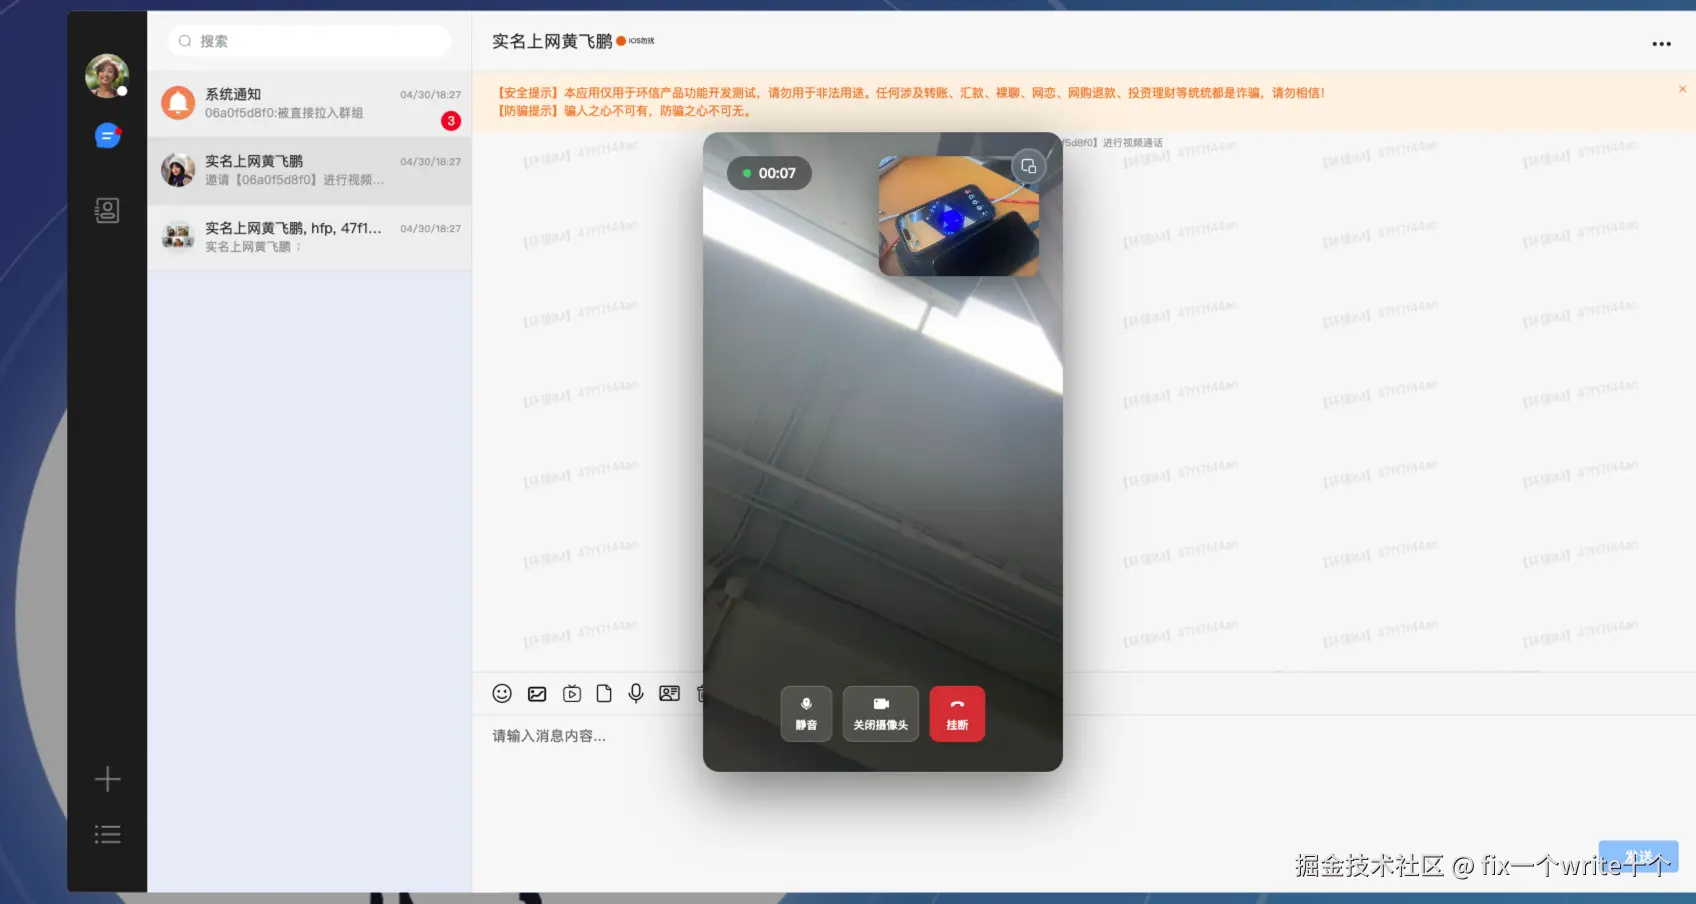Screen dimensions: 1696x904
Task: Click the send file icon
Action: [x=604, y=694]
